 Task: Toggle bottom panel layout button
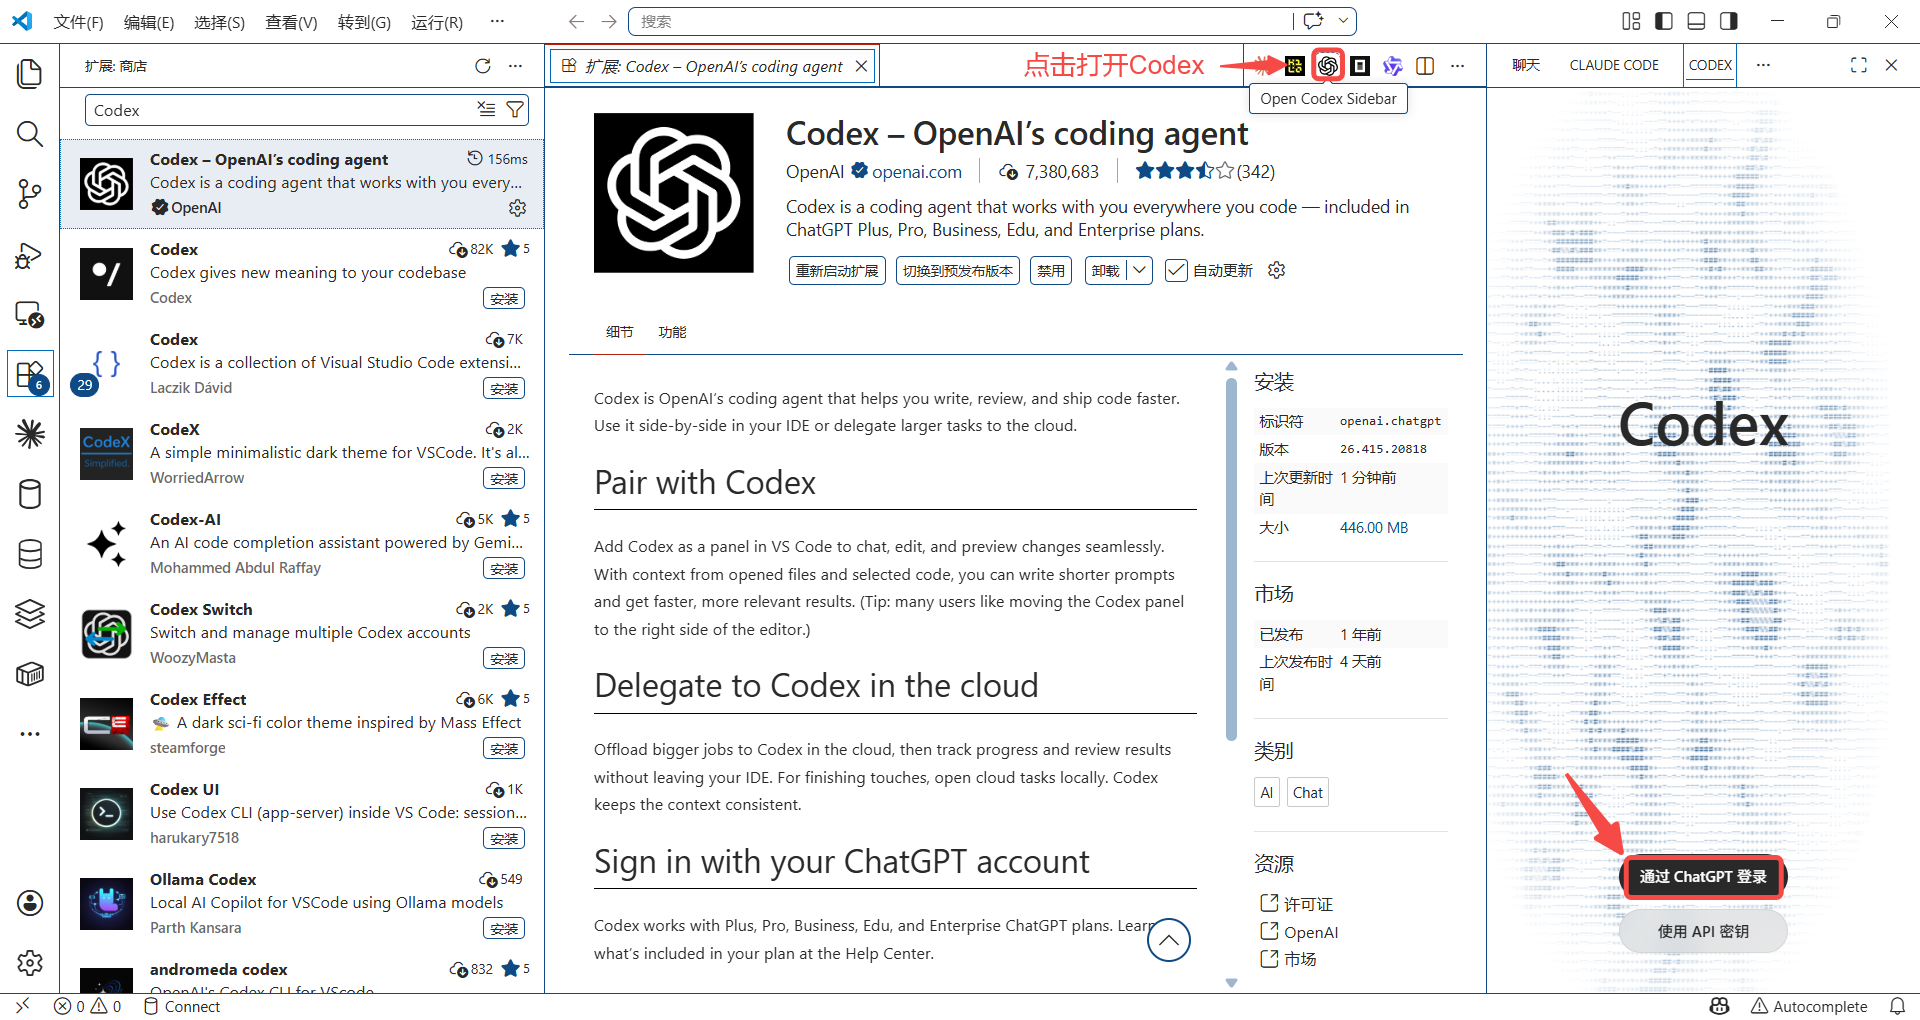[x=1696, y=21]
